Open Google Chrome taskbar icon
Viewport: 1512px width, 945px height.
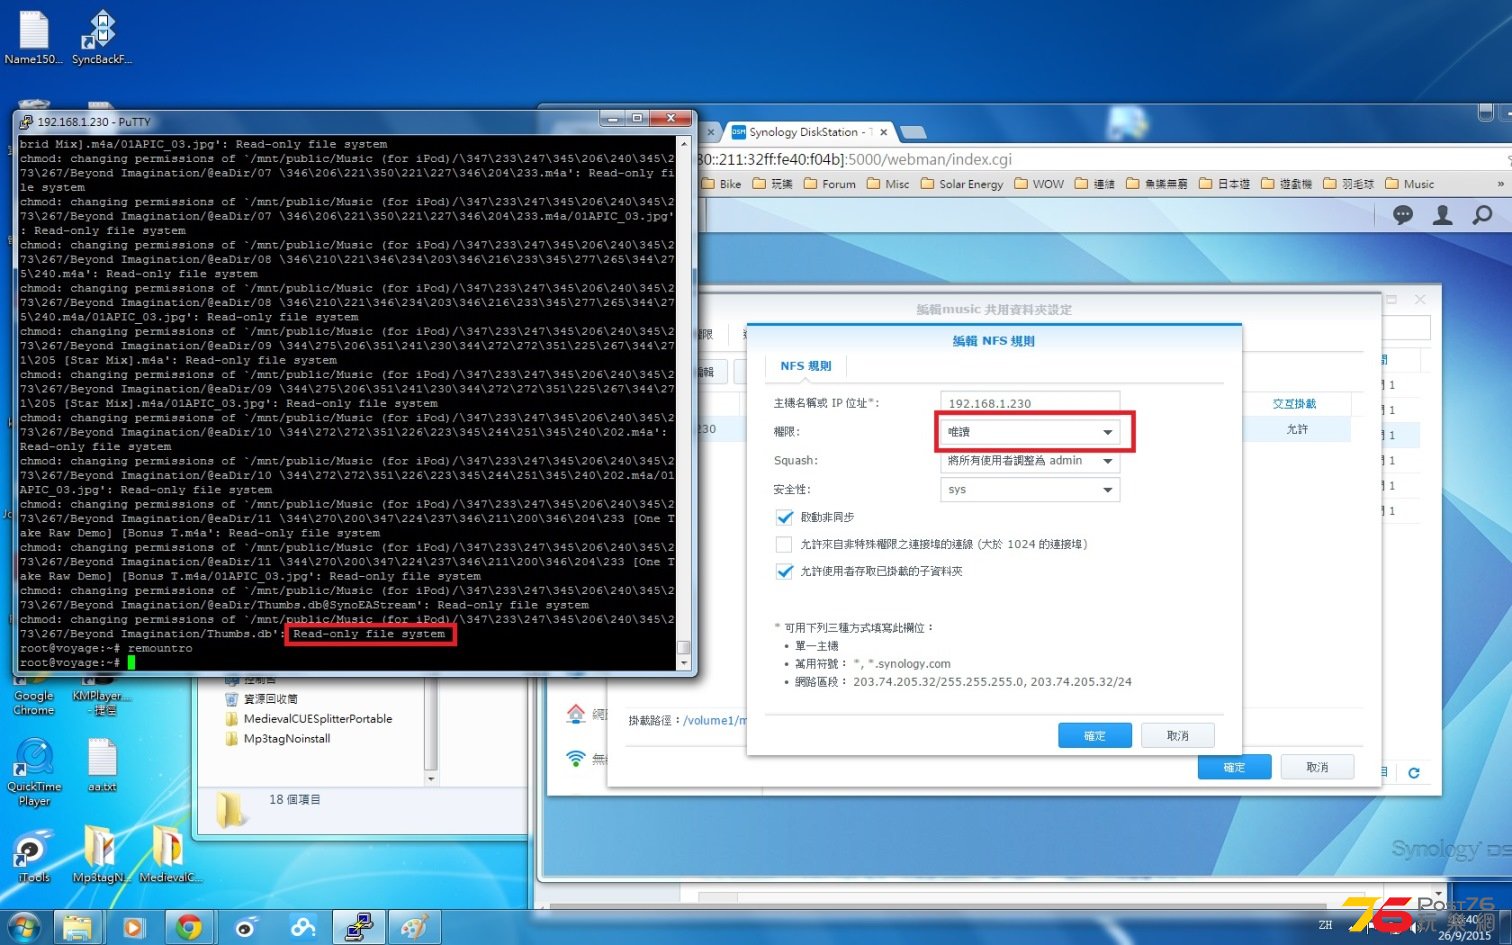click(188, 928)
